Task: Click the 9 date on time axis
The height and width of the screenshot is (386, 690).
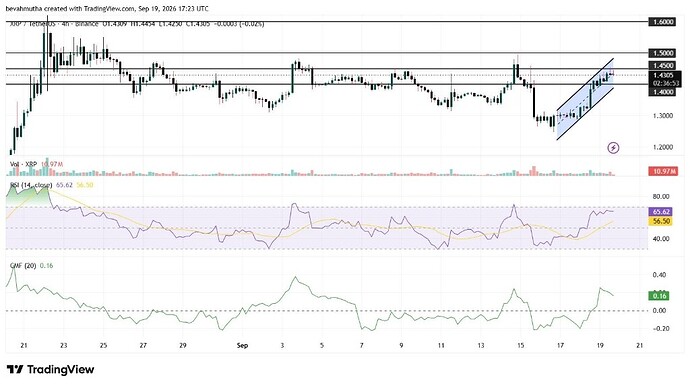Action: coord(401,346)
